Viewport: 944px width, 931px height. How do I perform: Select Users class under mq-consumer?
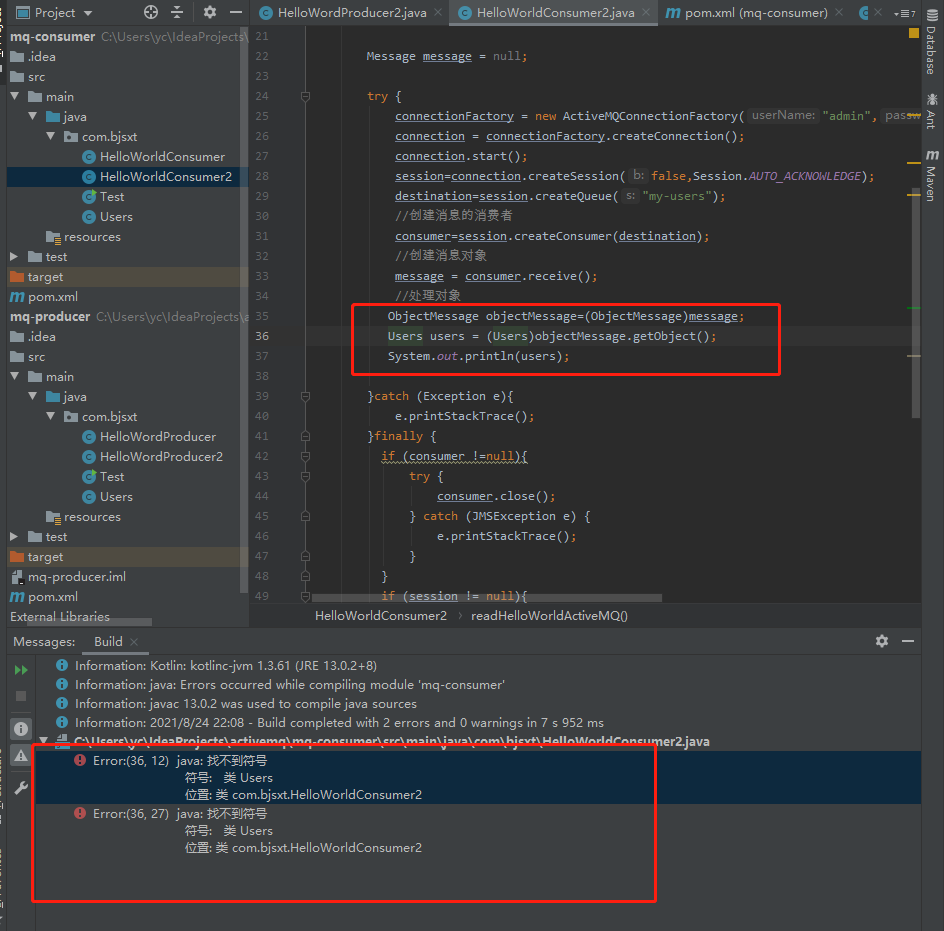point(116,216)
